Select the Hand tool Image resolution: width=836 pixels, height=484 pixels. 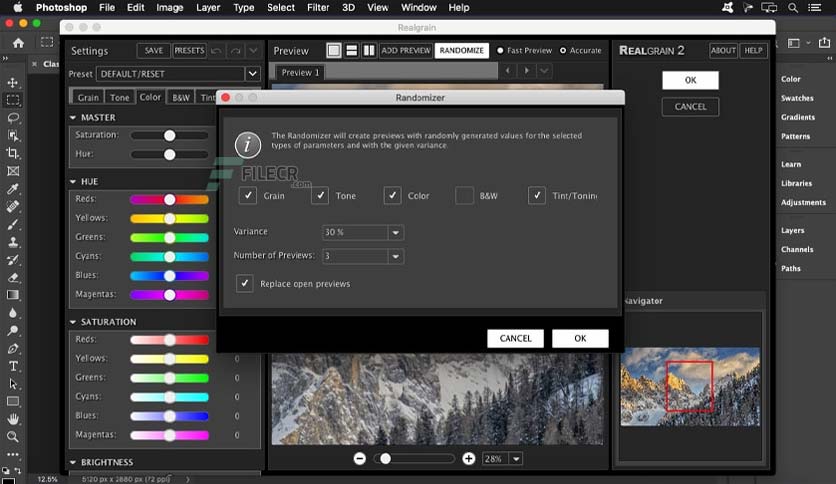[13, 419]
